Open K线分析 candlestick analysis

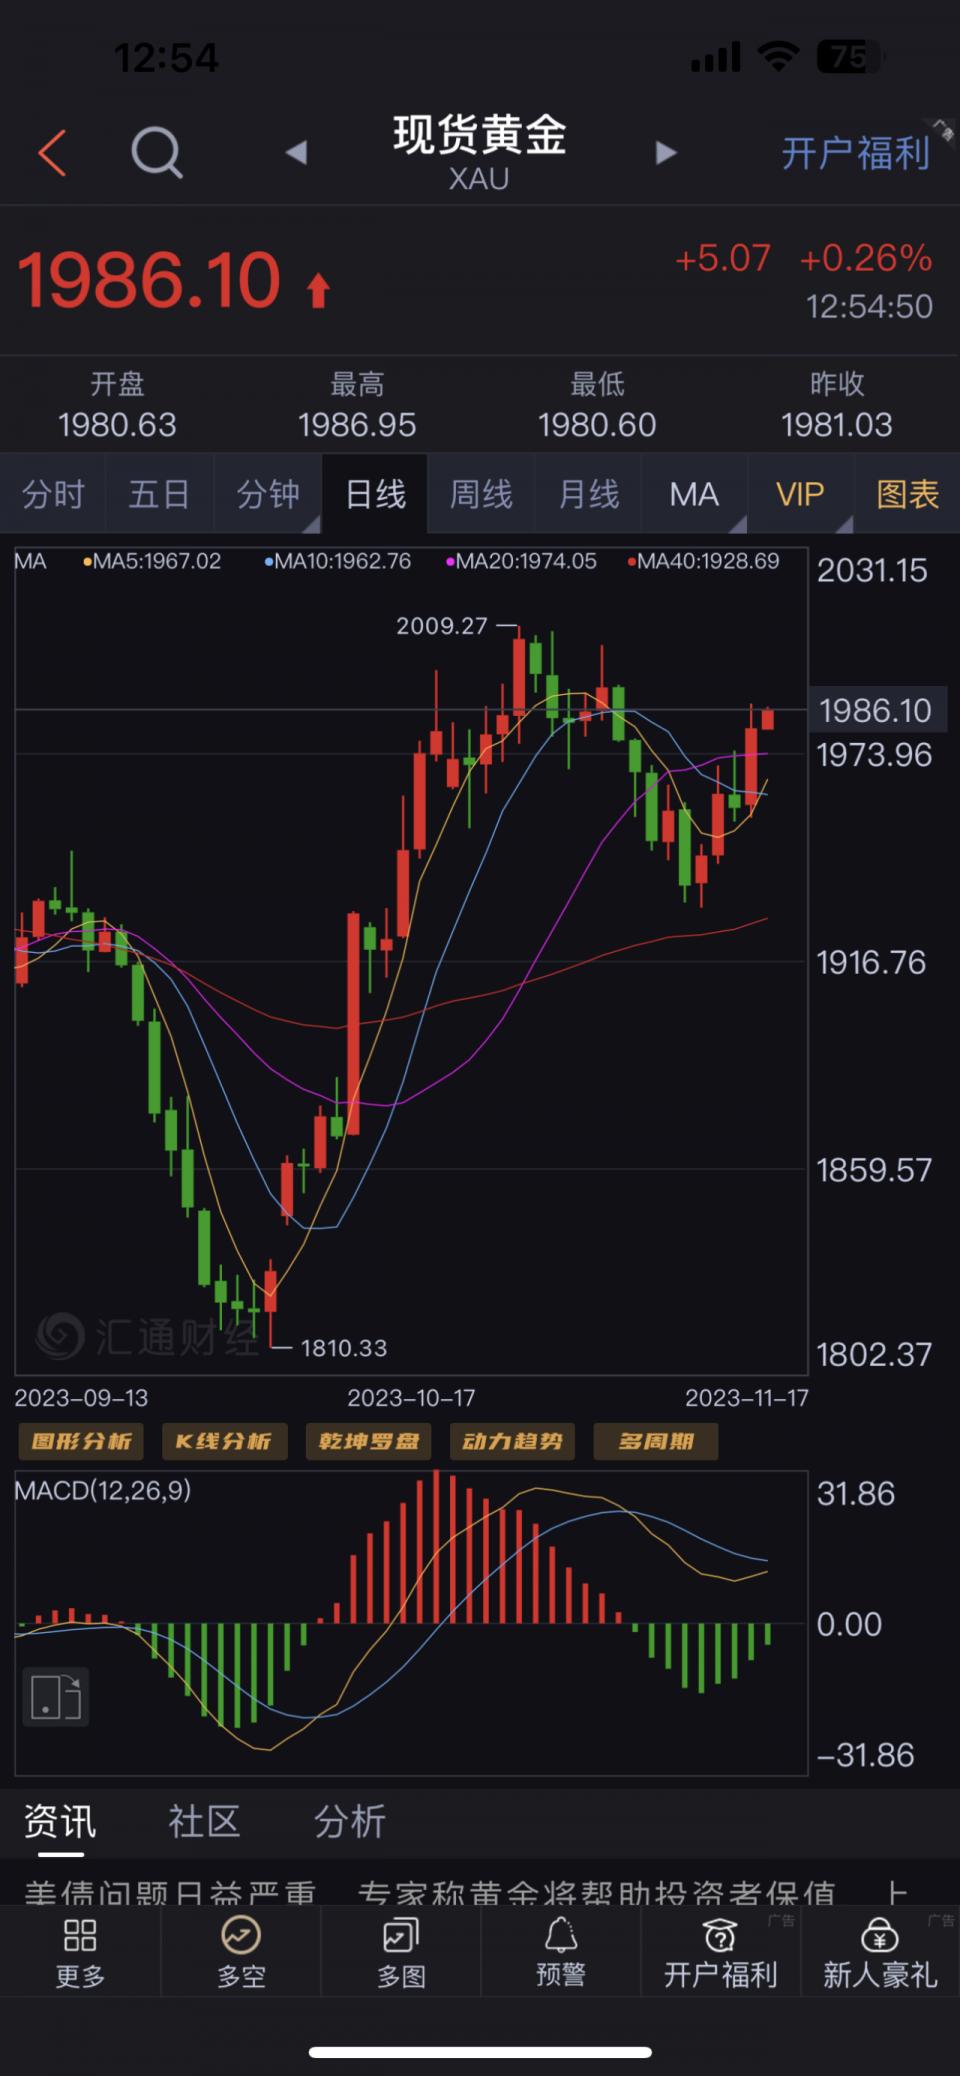point(224,1441)
